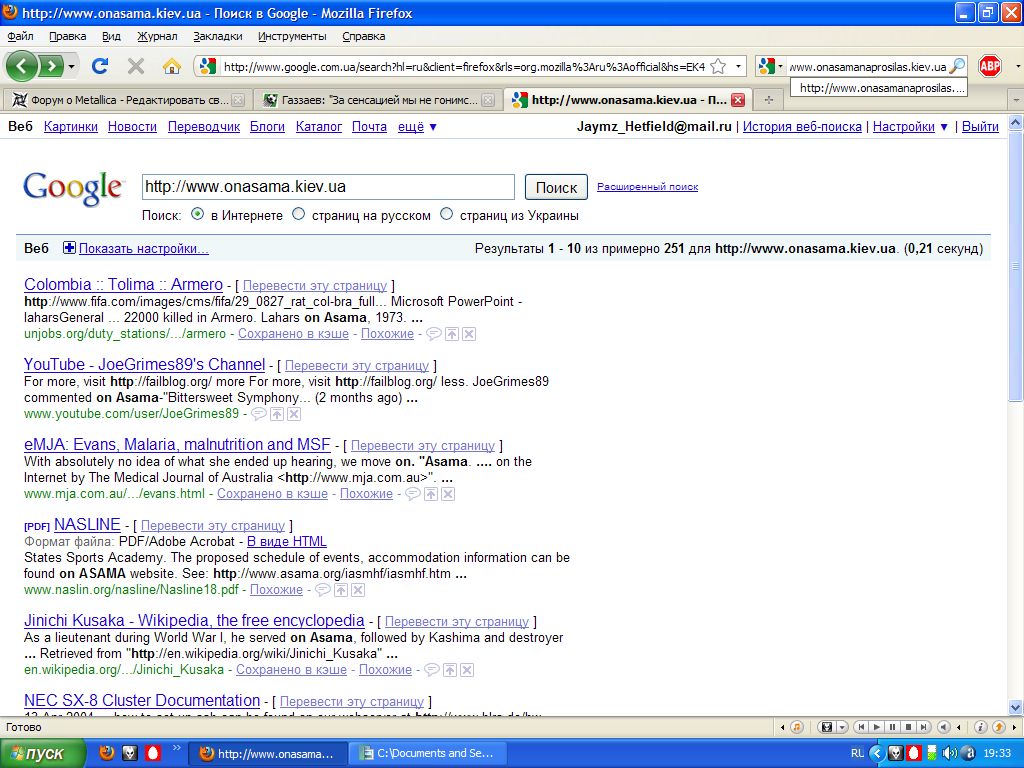Open the search engine selector dropdown
The image size is (1024, 768).
click(x=771, y=67)
